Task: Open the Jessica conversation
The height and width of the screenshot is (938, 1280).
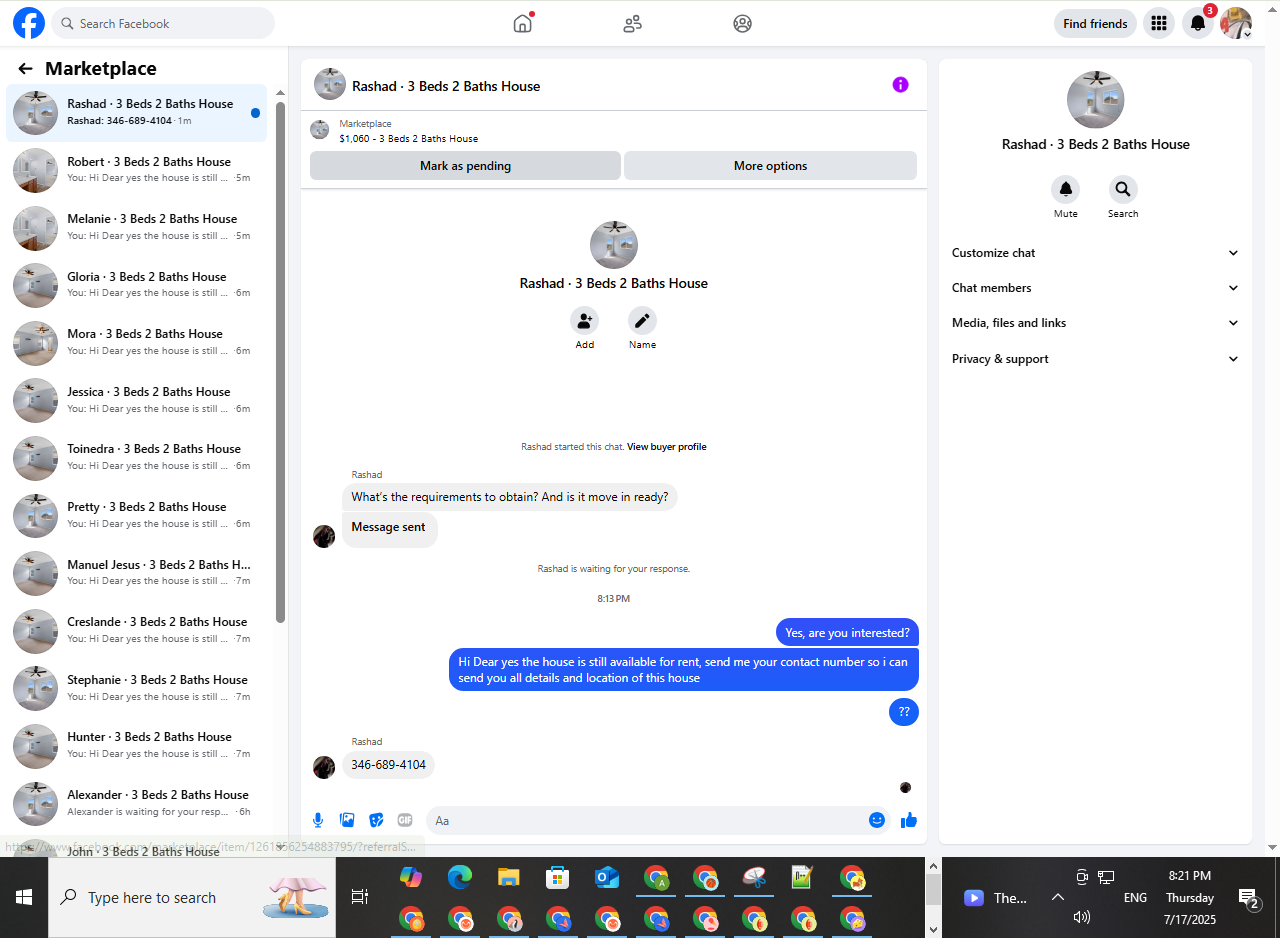Action: pyautogui.click(x=137, y=400)
